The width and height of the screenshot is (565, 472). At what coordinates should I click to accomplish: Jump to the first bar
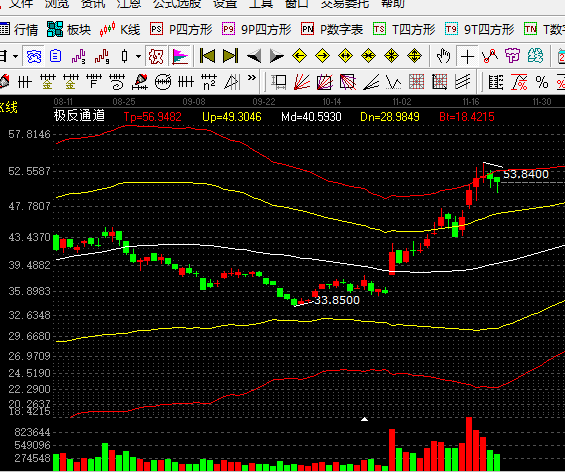click(207, 56)
